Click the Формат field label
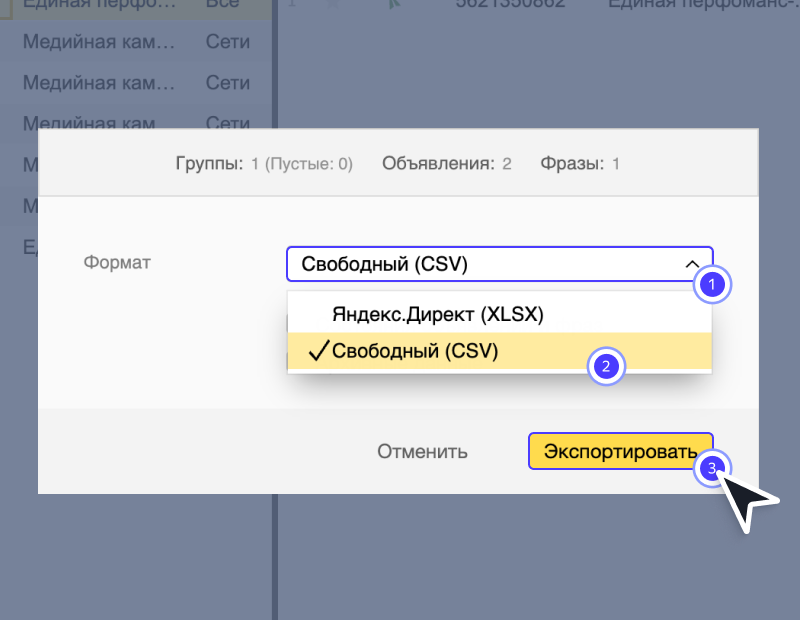Viewport: 800px width, 620px height. pyautogui.click(x=117, y=263)
